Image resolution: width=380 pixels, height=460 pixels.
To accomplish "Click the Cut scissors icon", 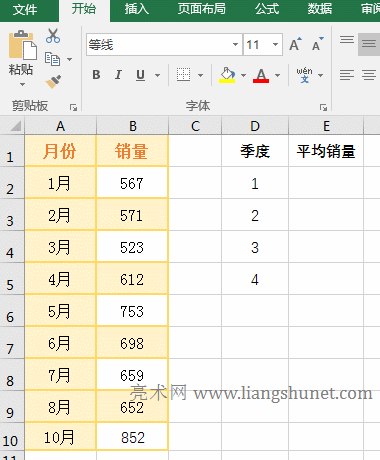I will [x=53, y=36].
